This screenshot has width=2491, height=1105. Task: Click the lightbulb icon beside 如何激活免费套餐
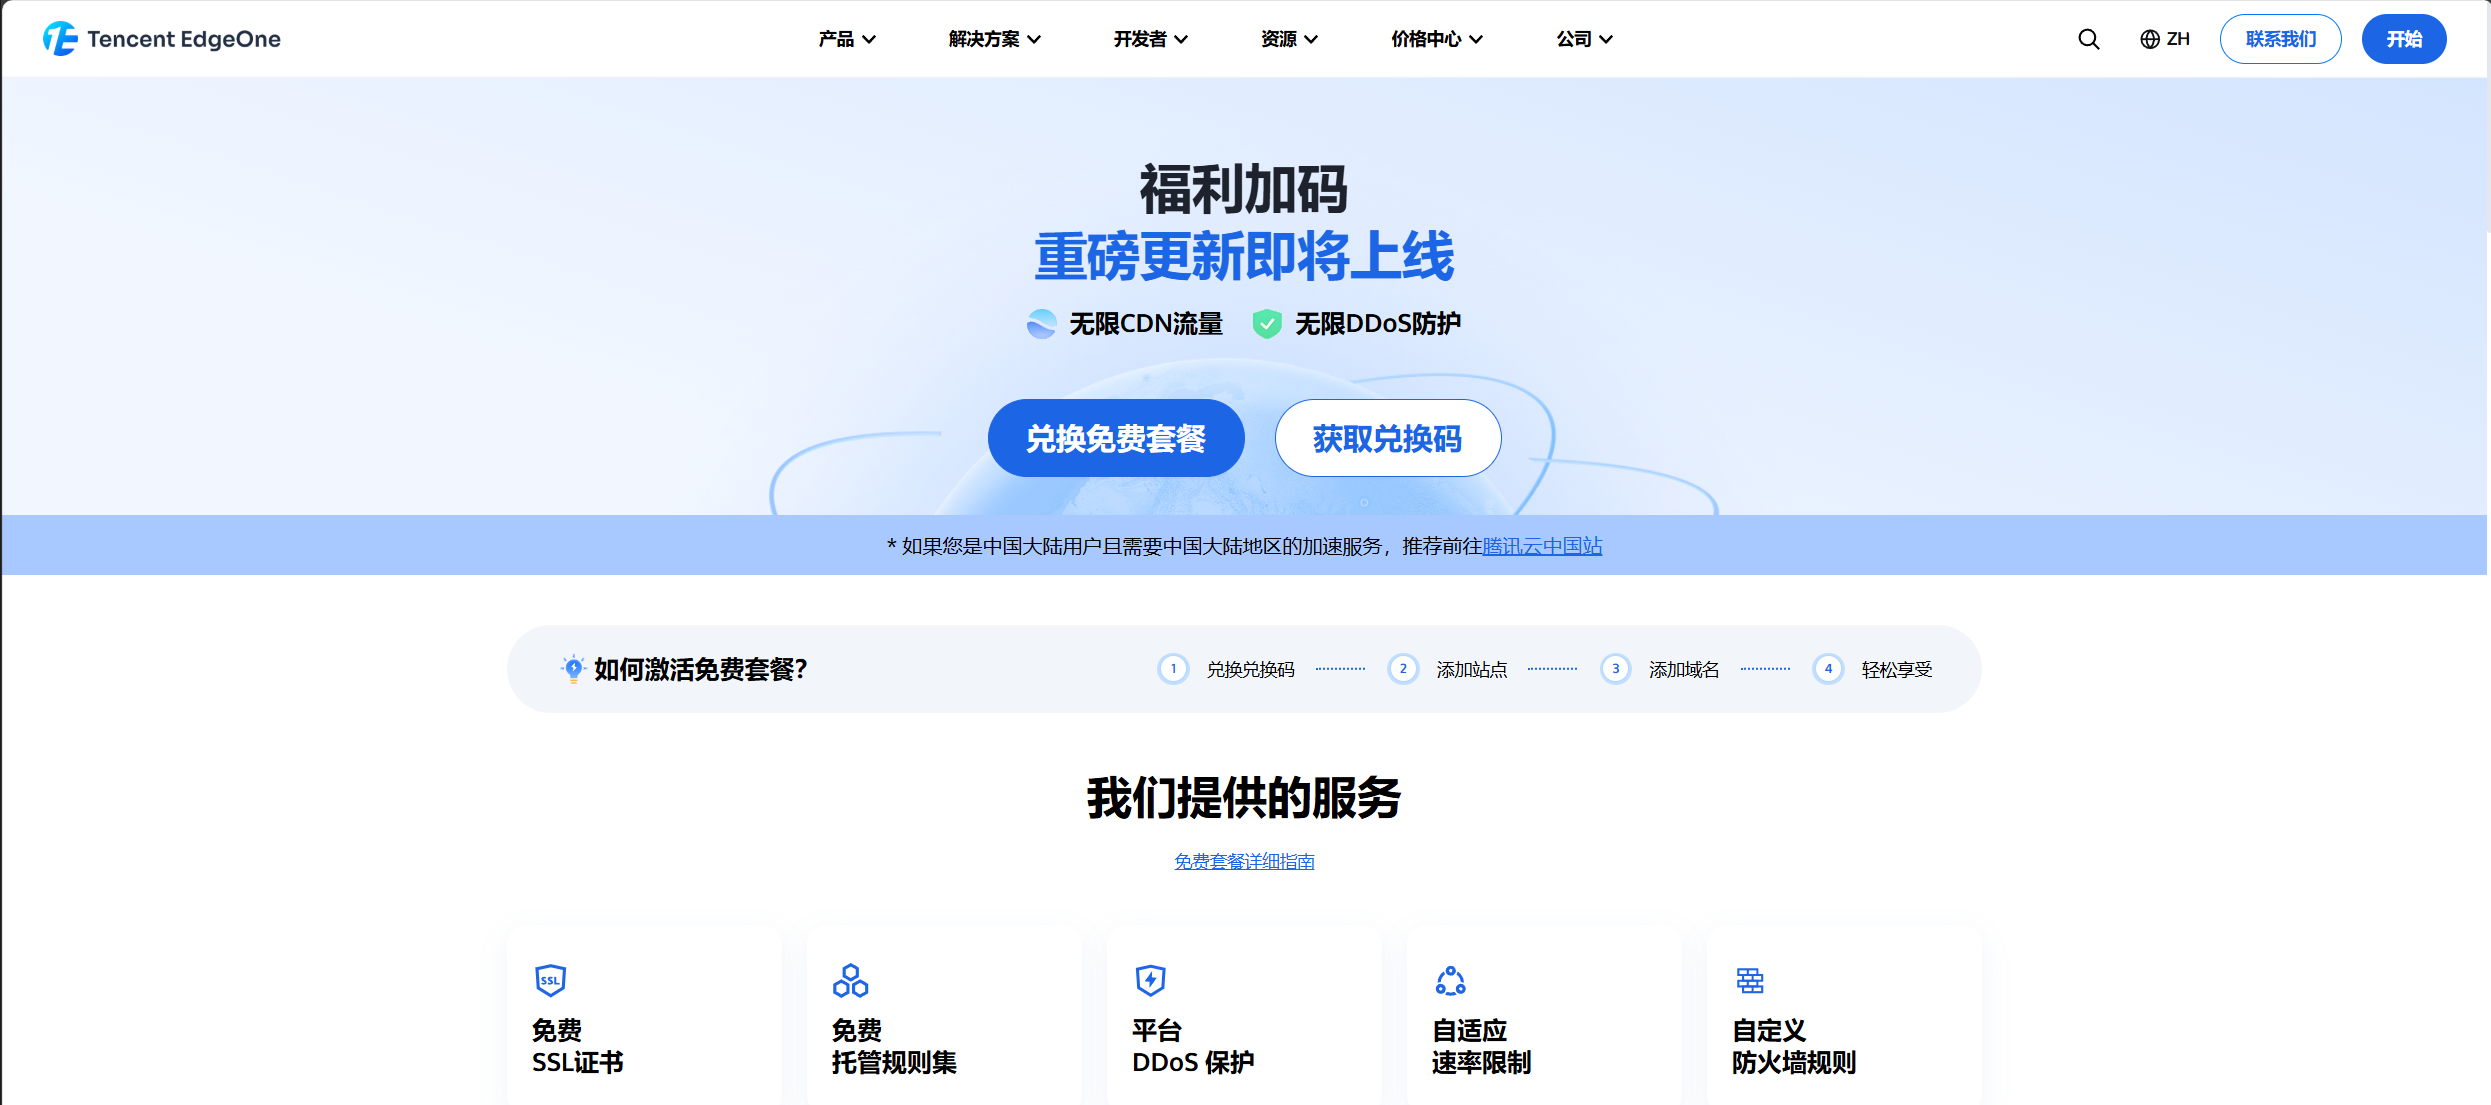tap(573, 669)
